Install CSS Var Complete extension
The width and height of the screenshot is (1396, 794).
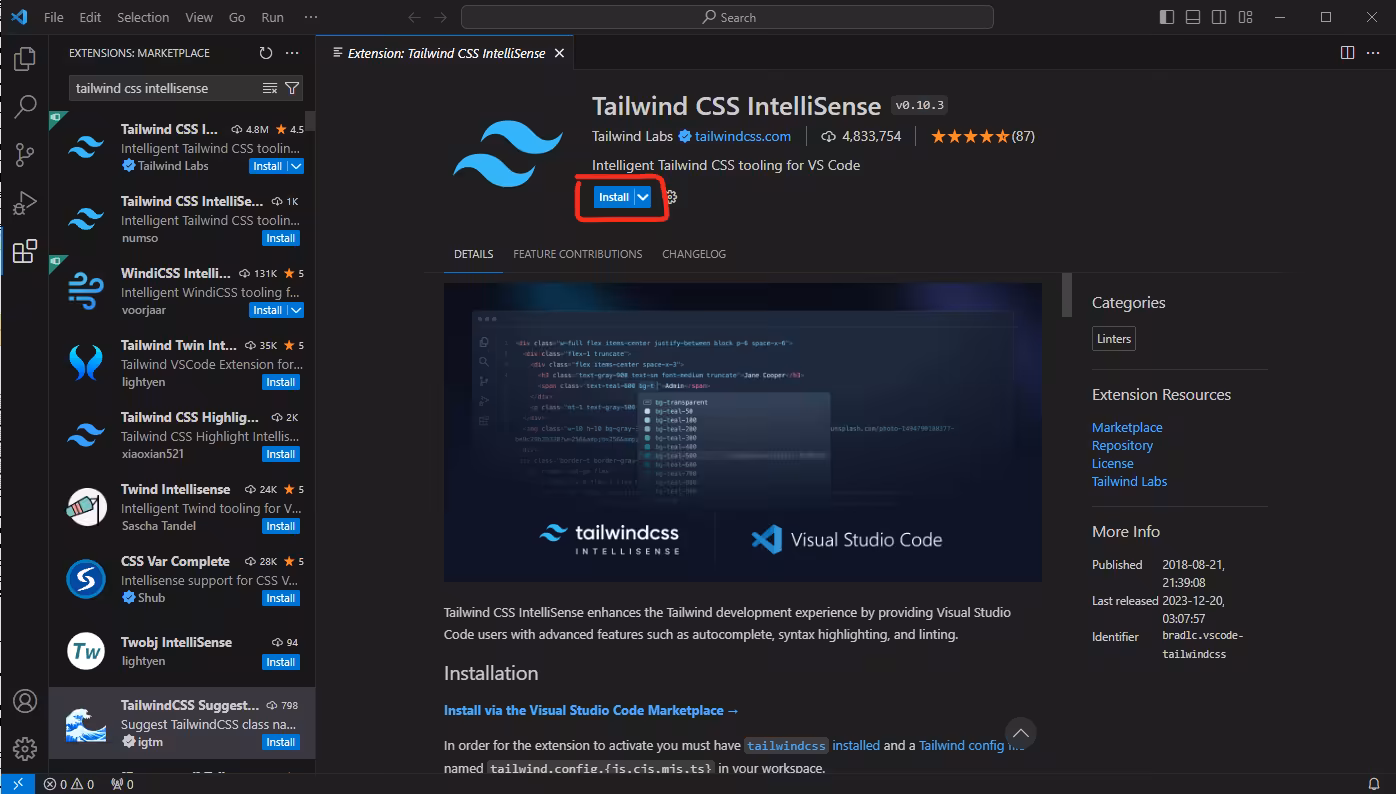[x=281, y=598]
